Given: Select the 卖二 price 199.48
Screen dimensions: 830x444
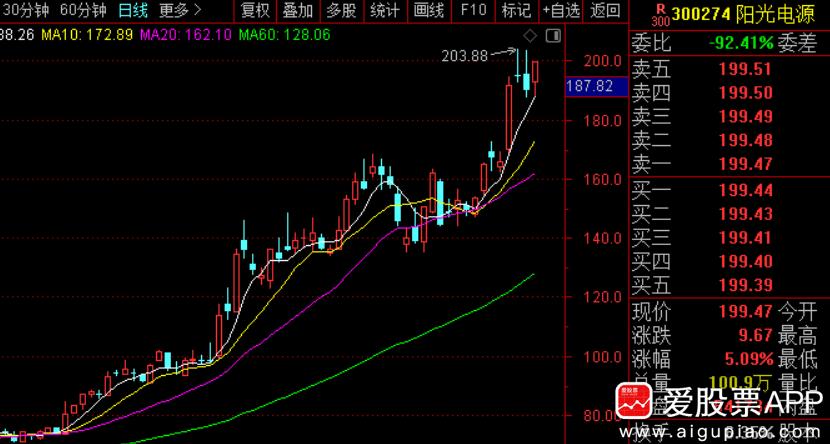Looking at the screenshot, I should click(746, 140).
